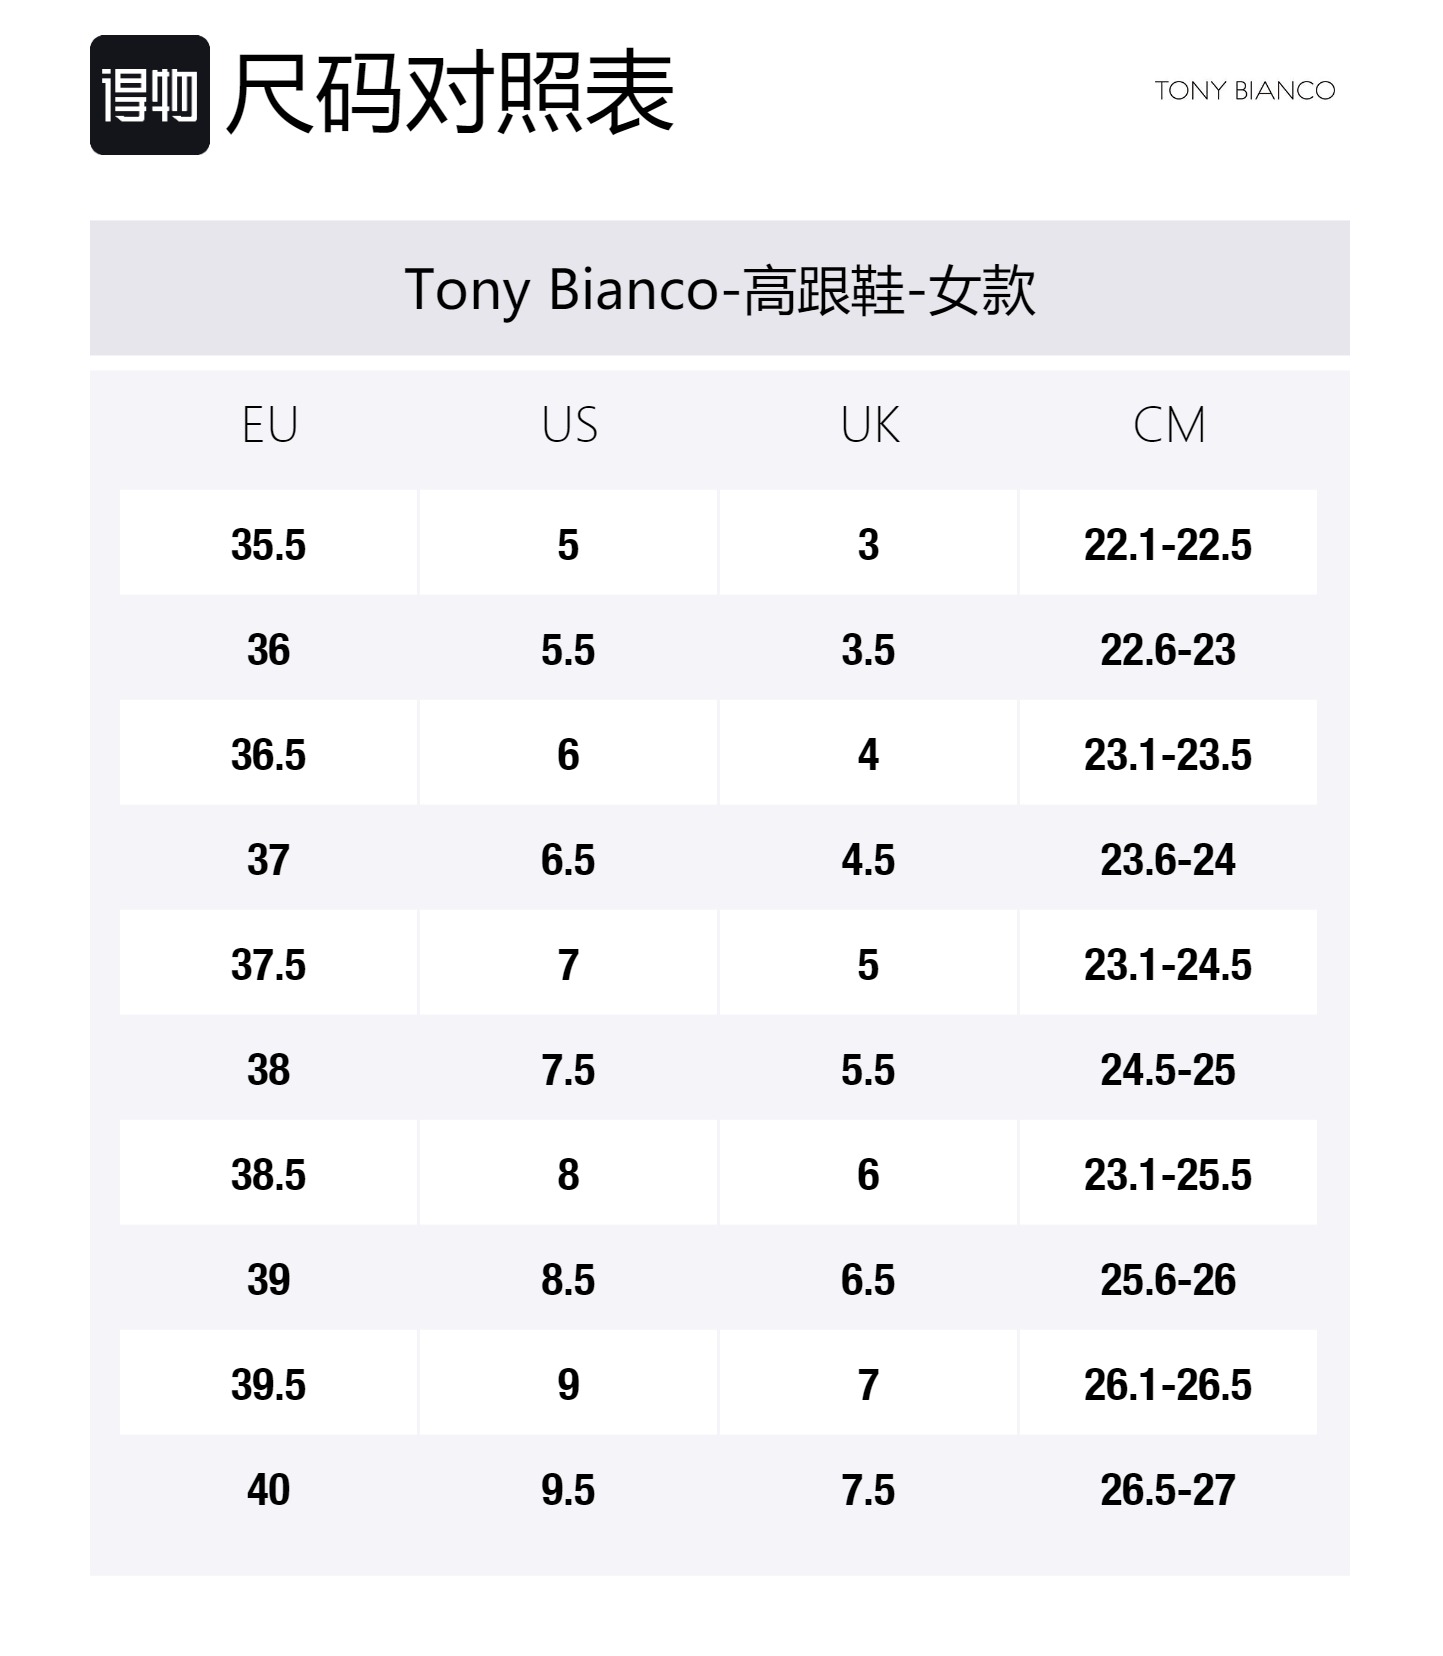This screenshot has height=1656, width=1443.
Task: Click the 24.5-25 CM cell
Action: coord(1168,1068)
